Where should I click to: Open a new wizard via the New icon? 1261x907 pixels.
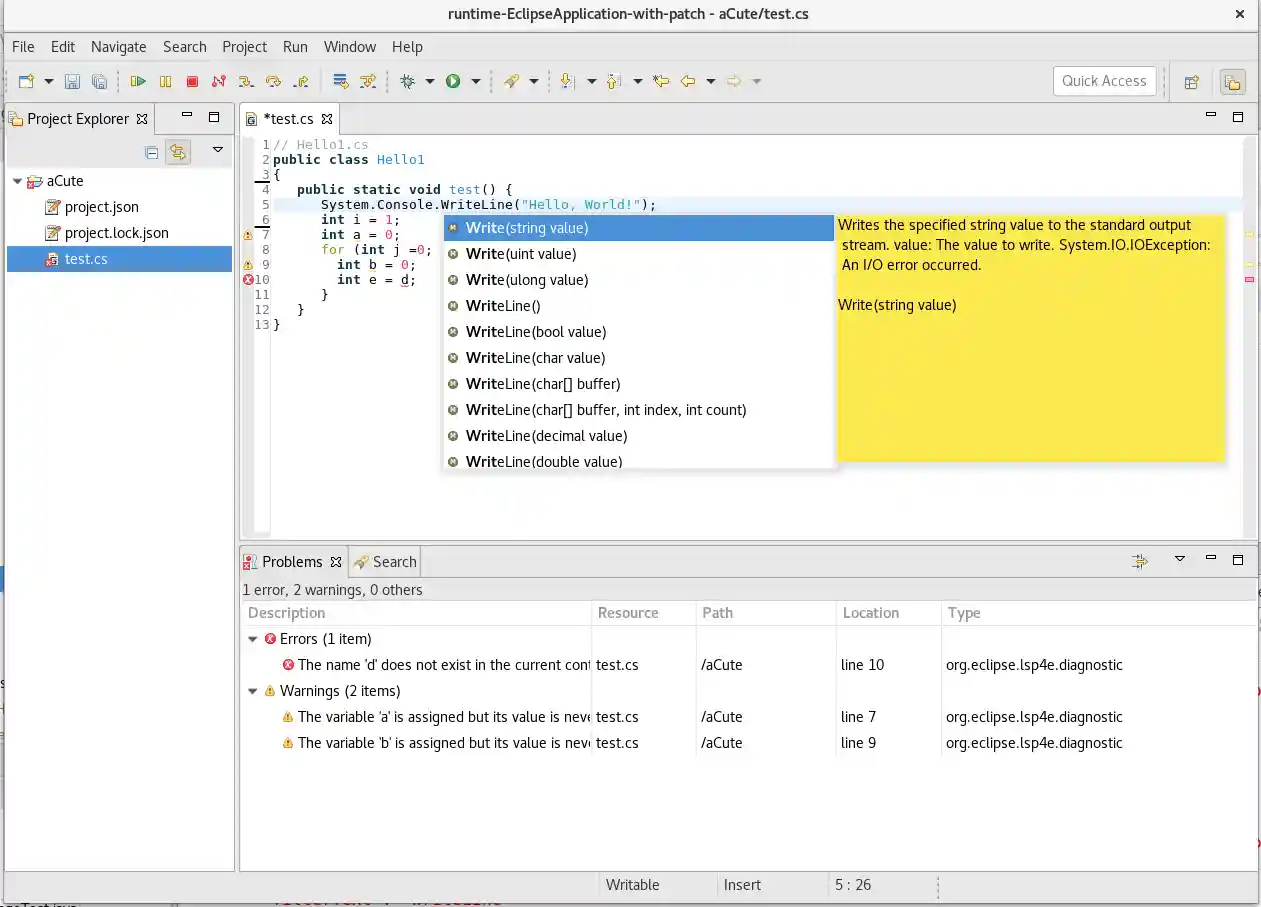pyautogui.click(x=27, y=81)
